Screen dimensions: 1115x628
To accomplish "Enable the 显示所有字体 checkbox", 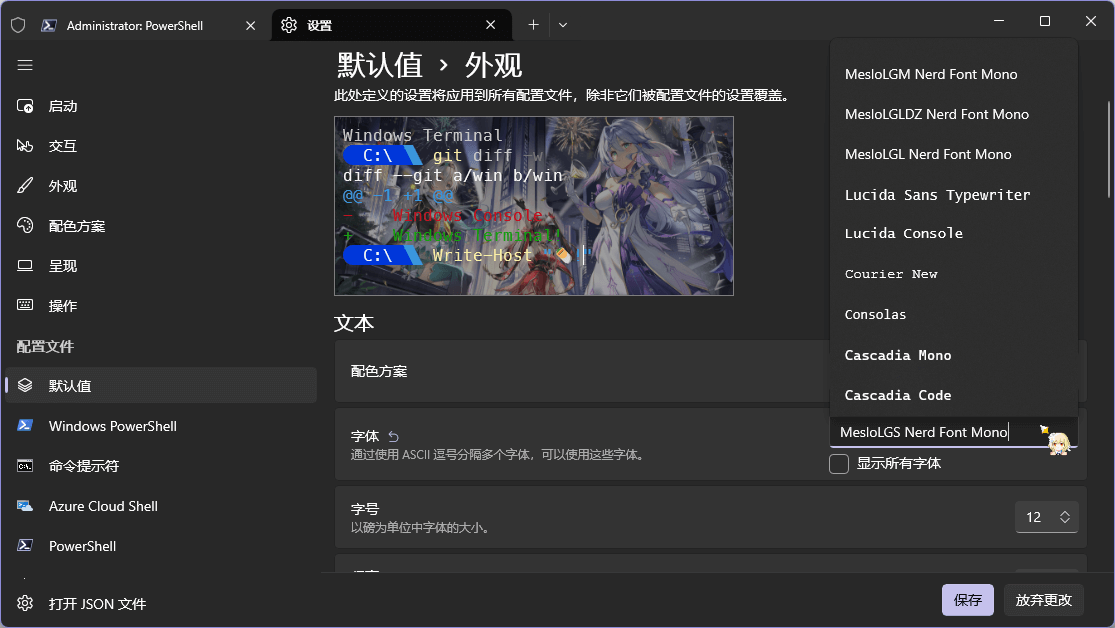I will tap(840, 464).
